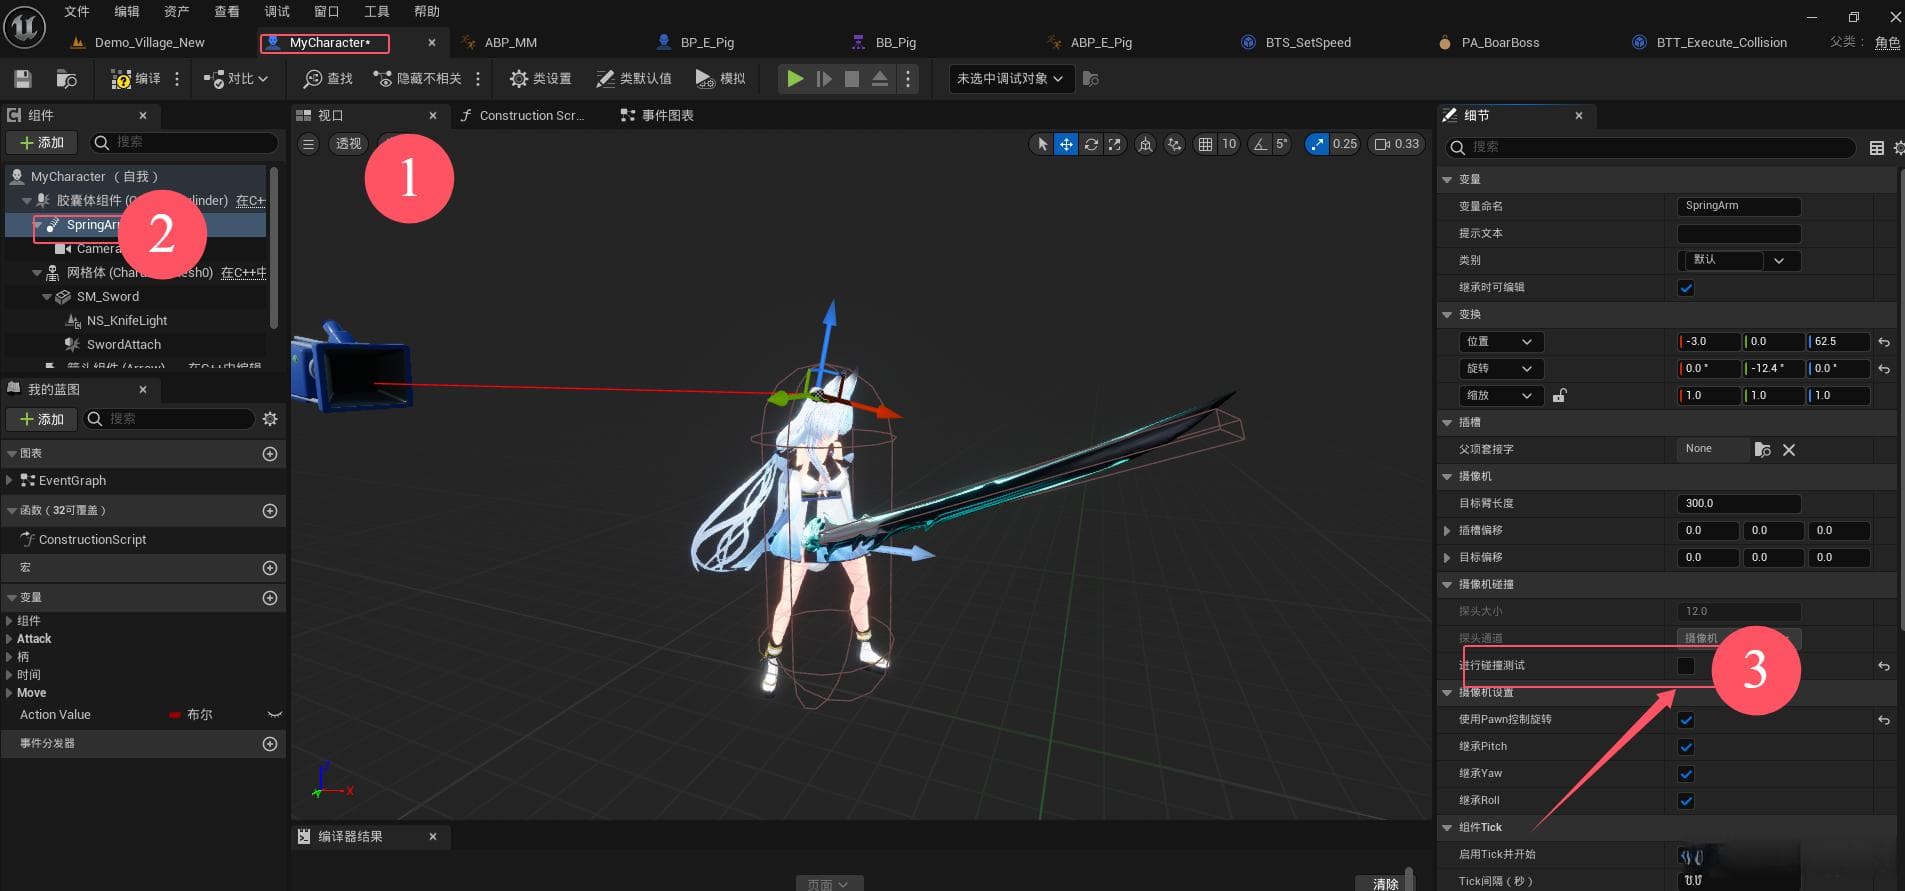
Task: Open grid snap size value 10
Action: click(1229, 144)
